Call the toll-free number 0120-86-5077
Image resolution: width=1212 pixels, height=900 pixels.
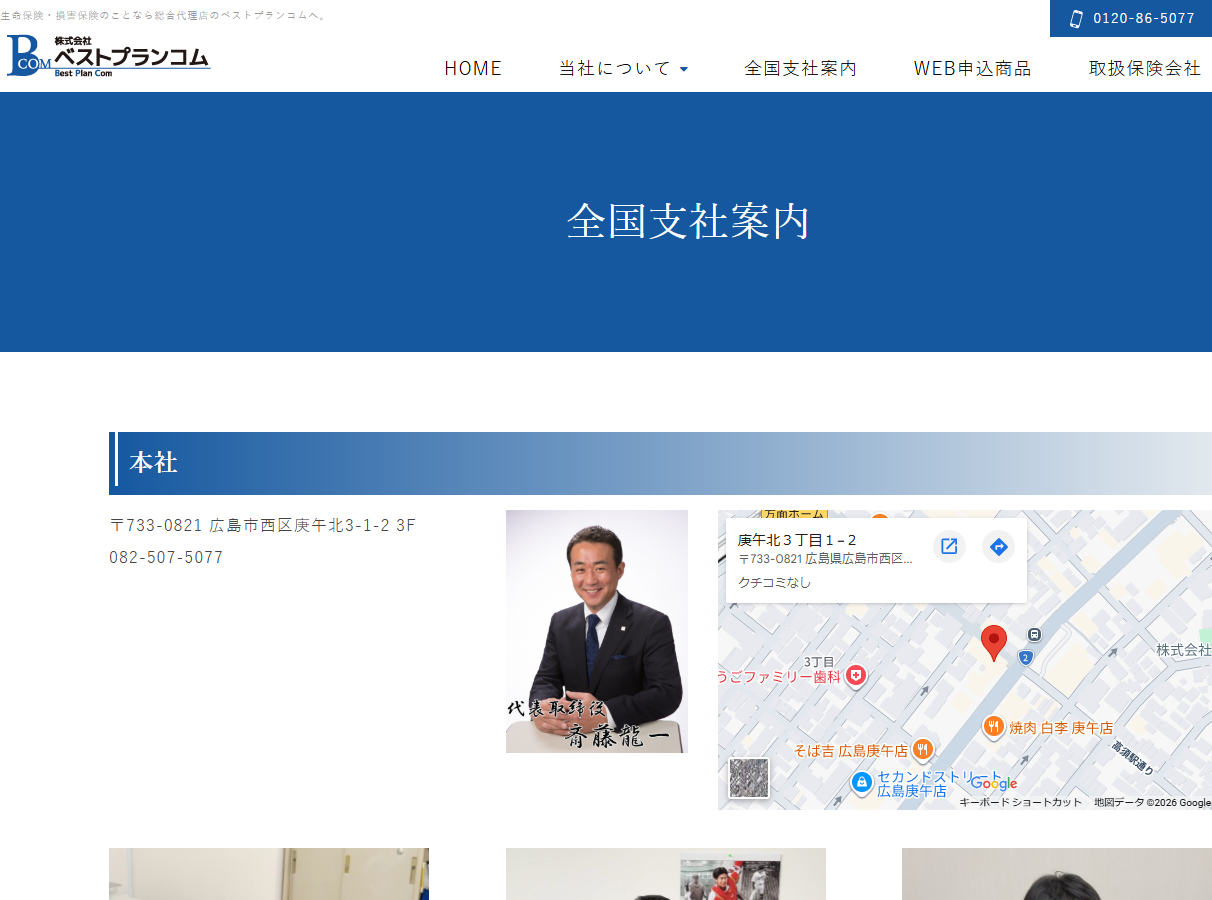[1143, 18]
